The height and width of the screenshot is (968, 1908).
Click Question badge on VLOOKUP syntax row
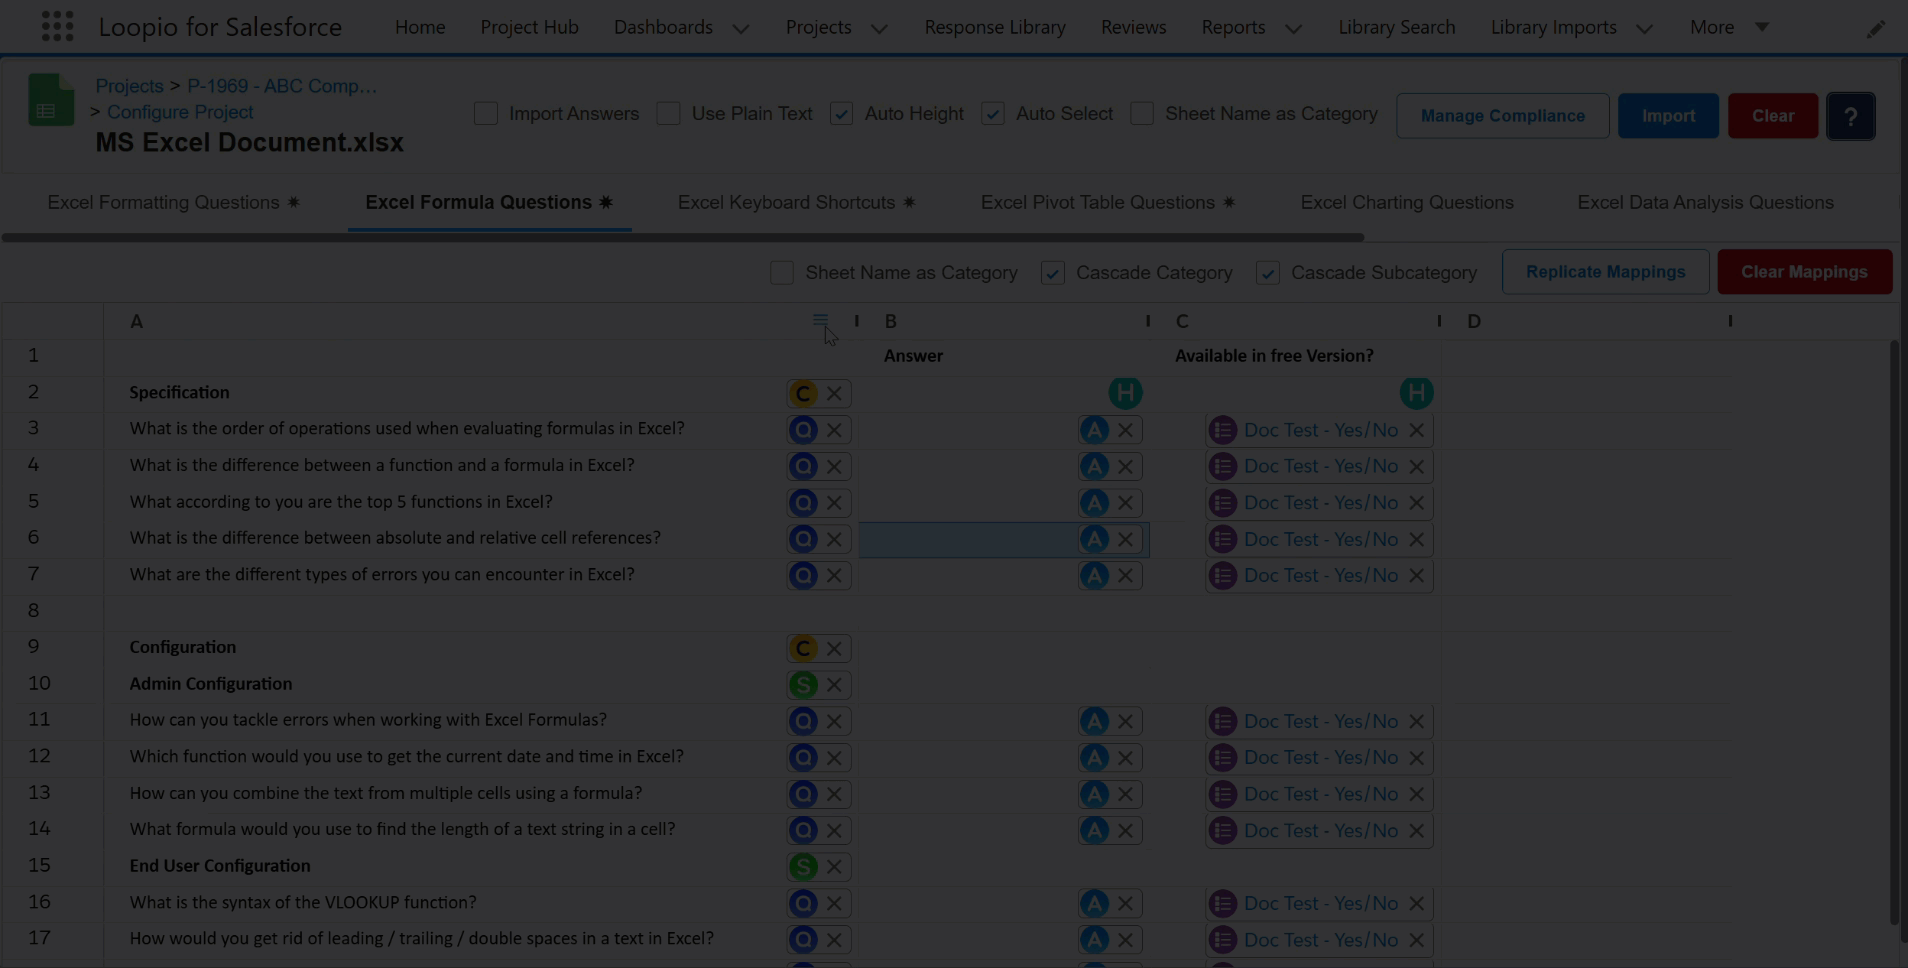pos(803,903)
